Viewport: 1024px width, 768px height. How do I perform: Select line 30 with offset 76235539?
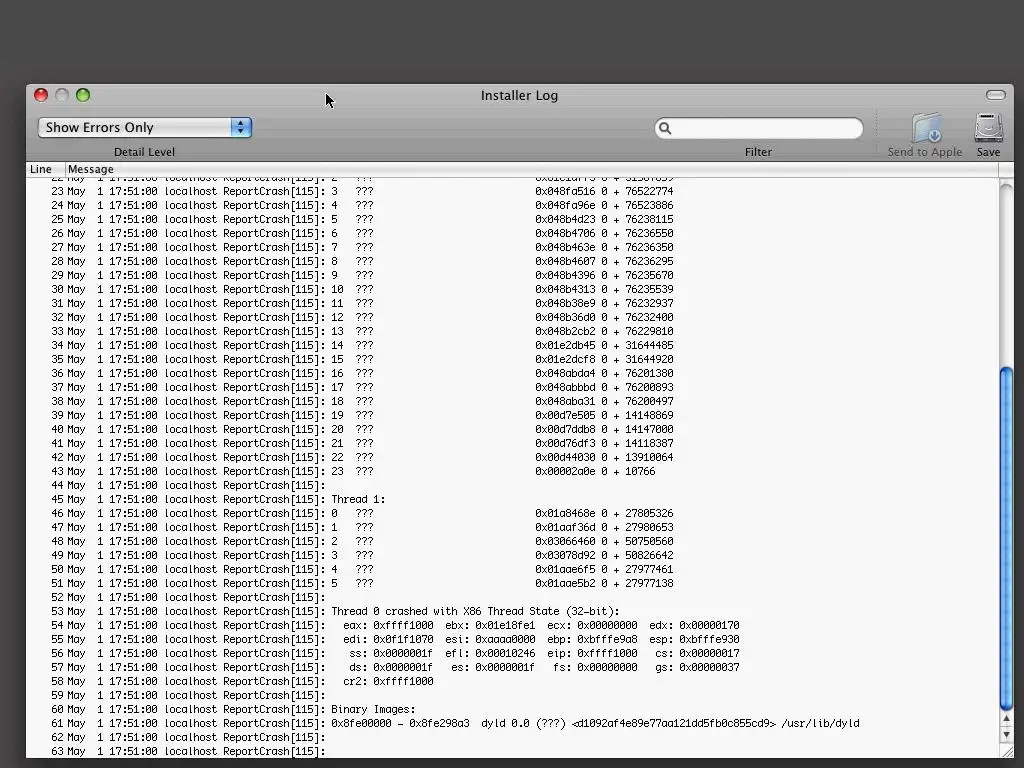(512, 289)
